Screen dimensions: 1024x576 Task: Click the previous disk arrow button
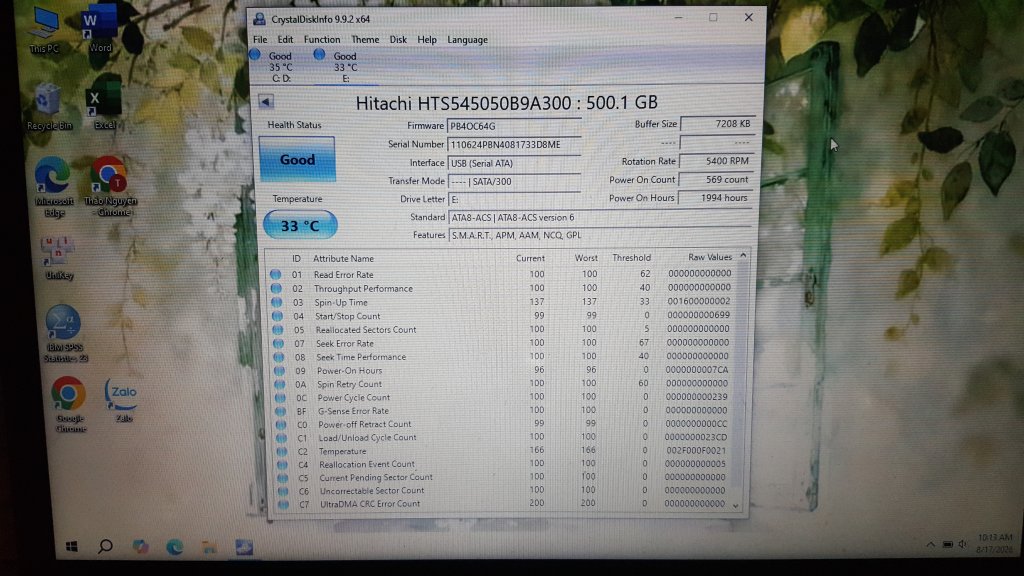click(265, 102)
